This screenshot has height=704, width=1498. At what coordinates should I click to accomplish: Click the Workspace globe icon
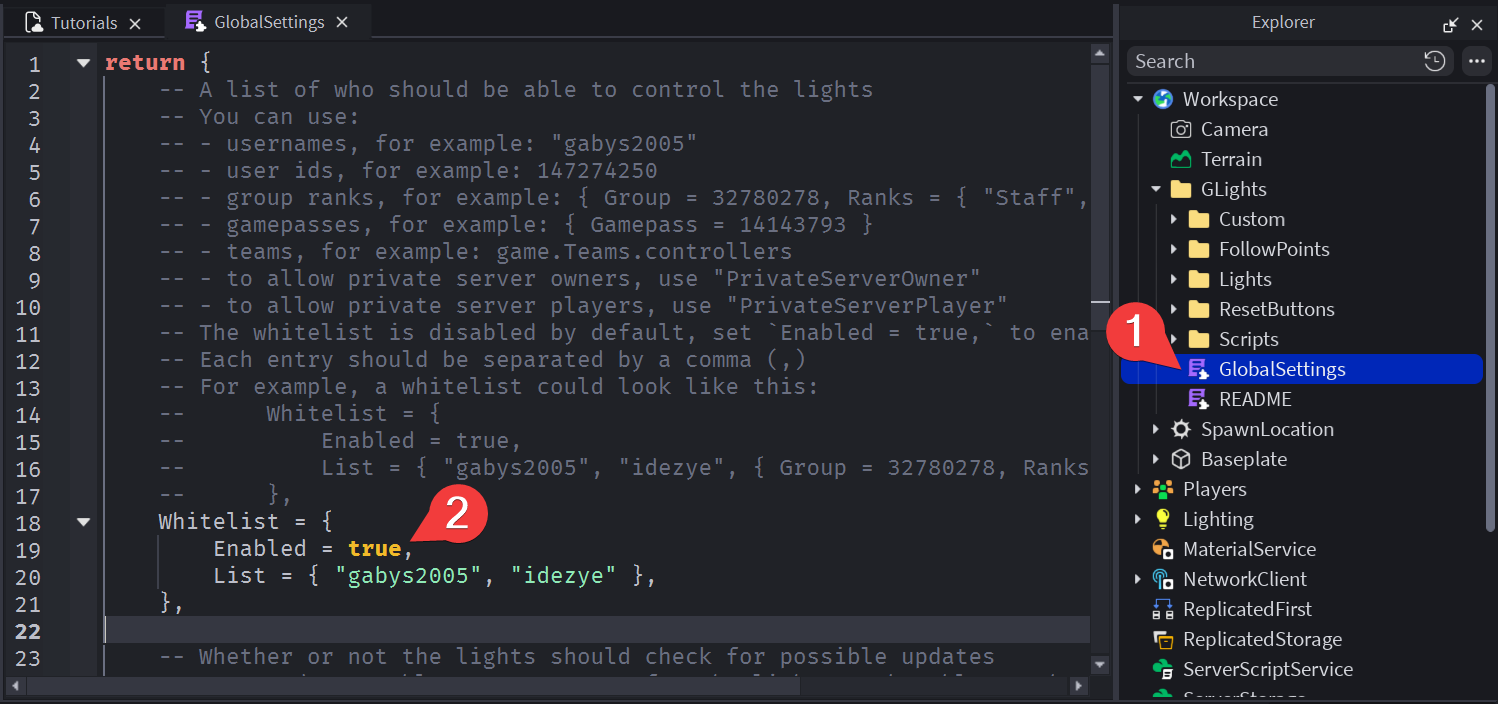click(1162, 99)
